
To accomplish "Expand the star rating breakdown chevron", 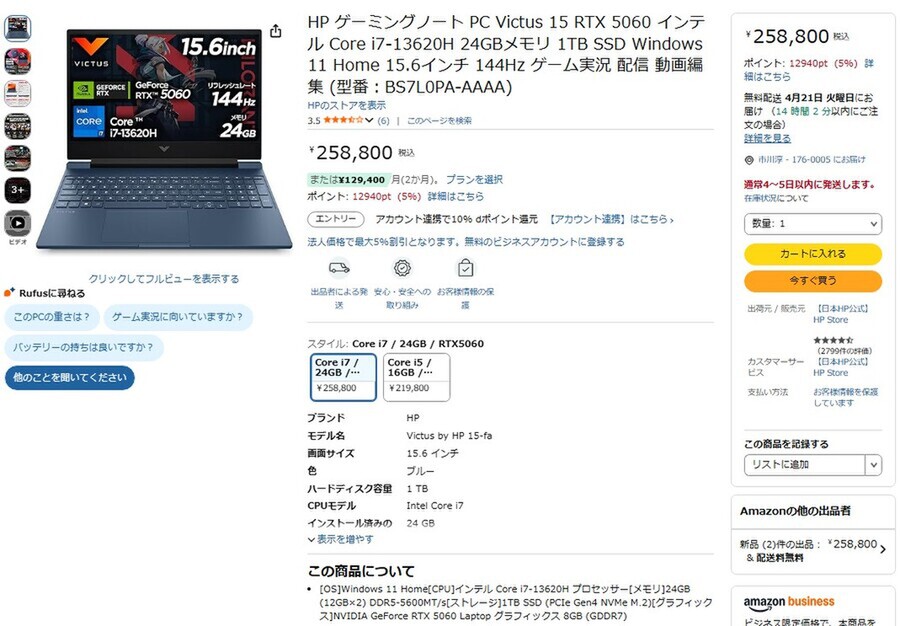I will pyautogui.click(x=369, y=120).
